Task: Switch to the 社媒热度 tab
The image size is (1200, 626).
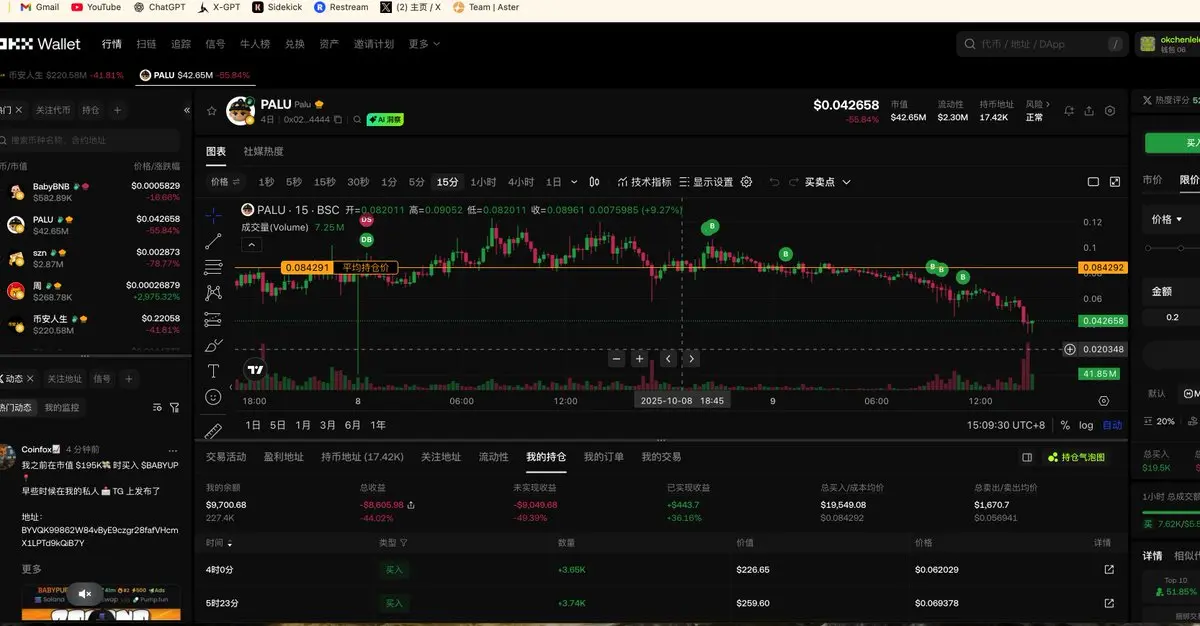Action: [263, 151]
